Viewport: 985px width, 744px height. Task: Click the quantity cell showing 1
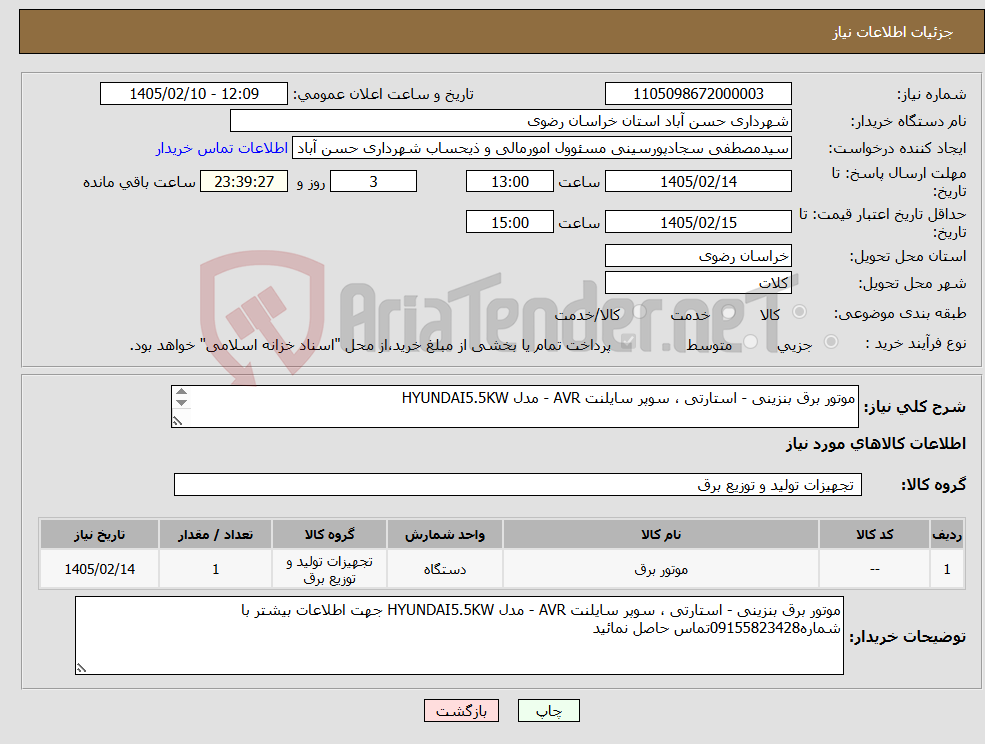[215, 569]
